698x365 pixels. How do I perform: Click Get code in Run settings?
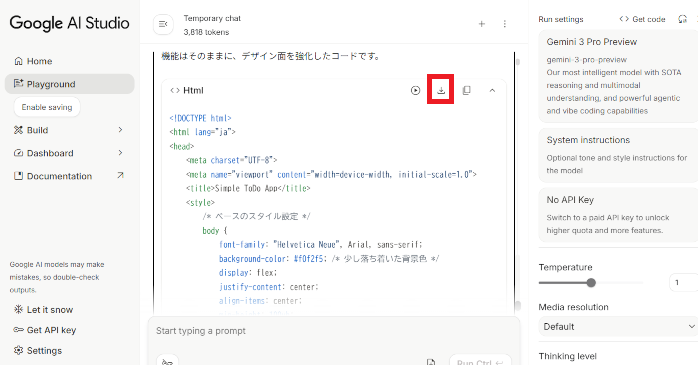point(642,19)
